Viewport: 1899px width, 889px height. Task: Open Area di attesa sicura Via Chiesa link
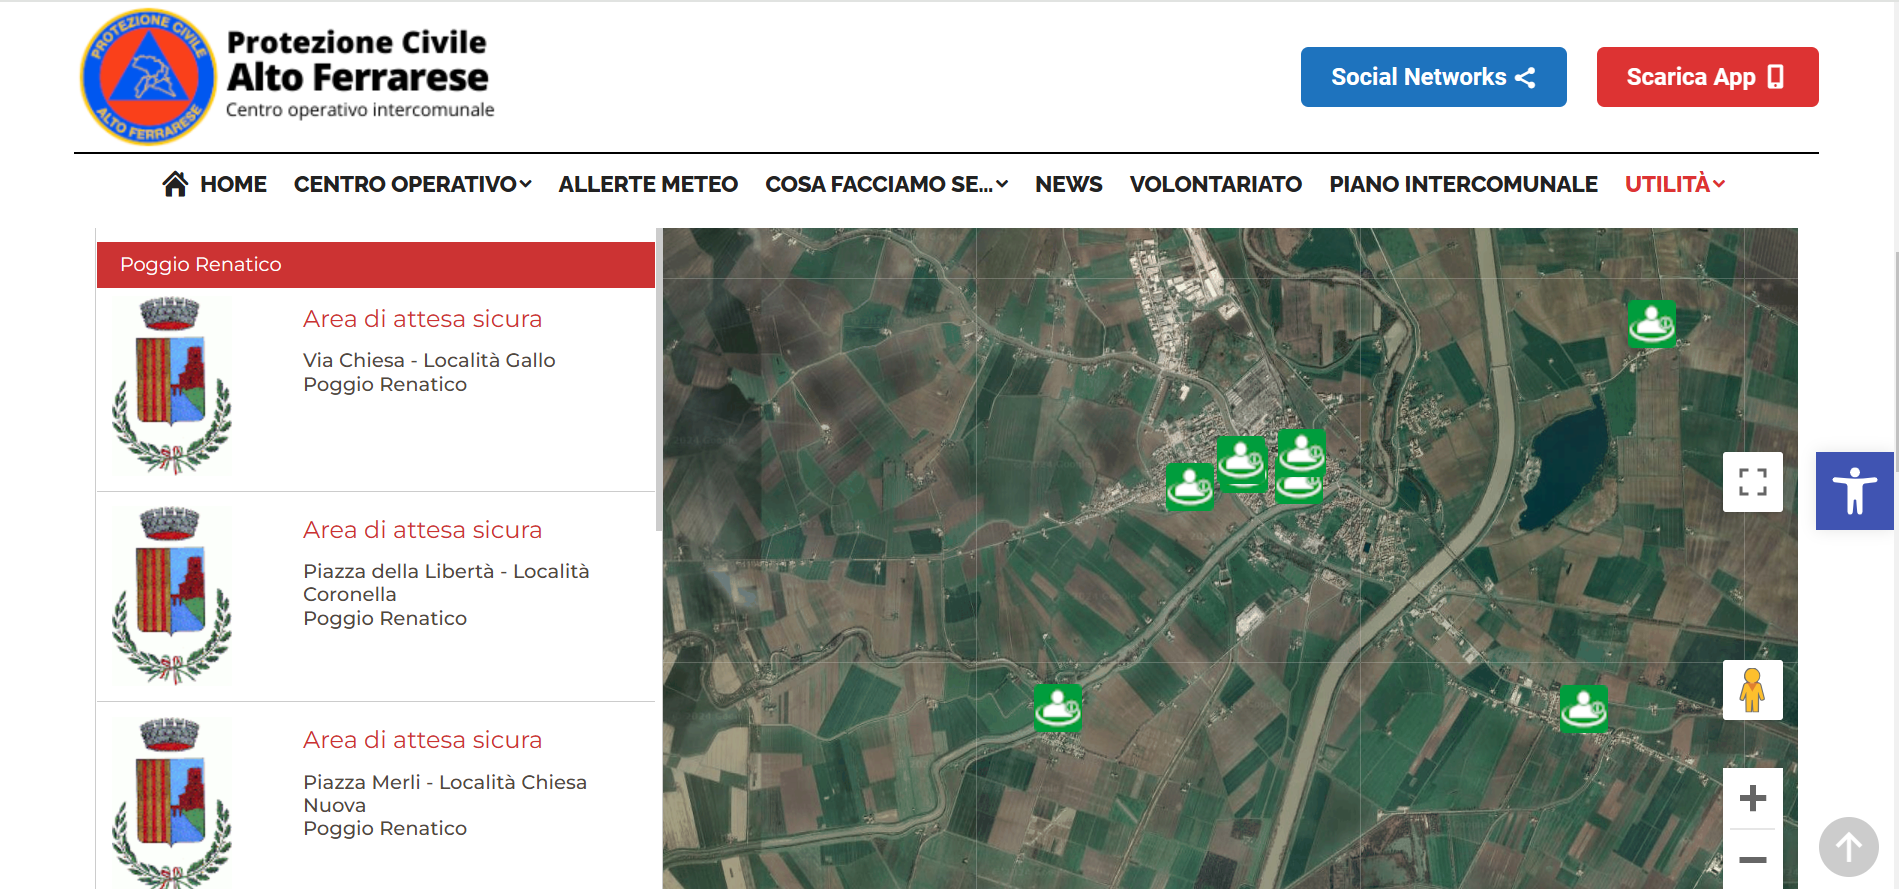pyautogui.click(x=422, y=319)
